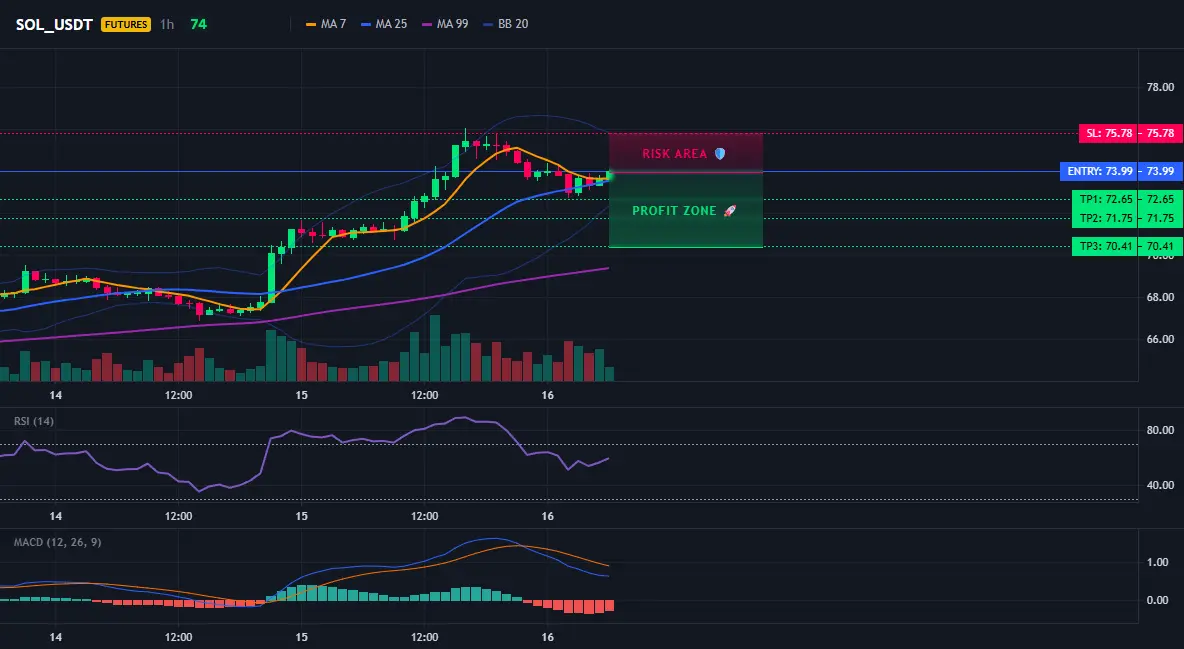Click the SOL_USDT symbol name

click(54, 24)
